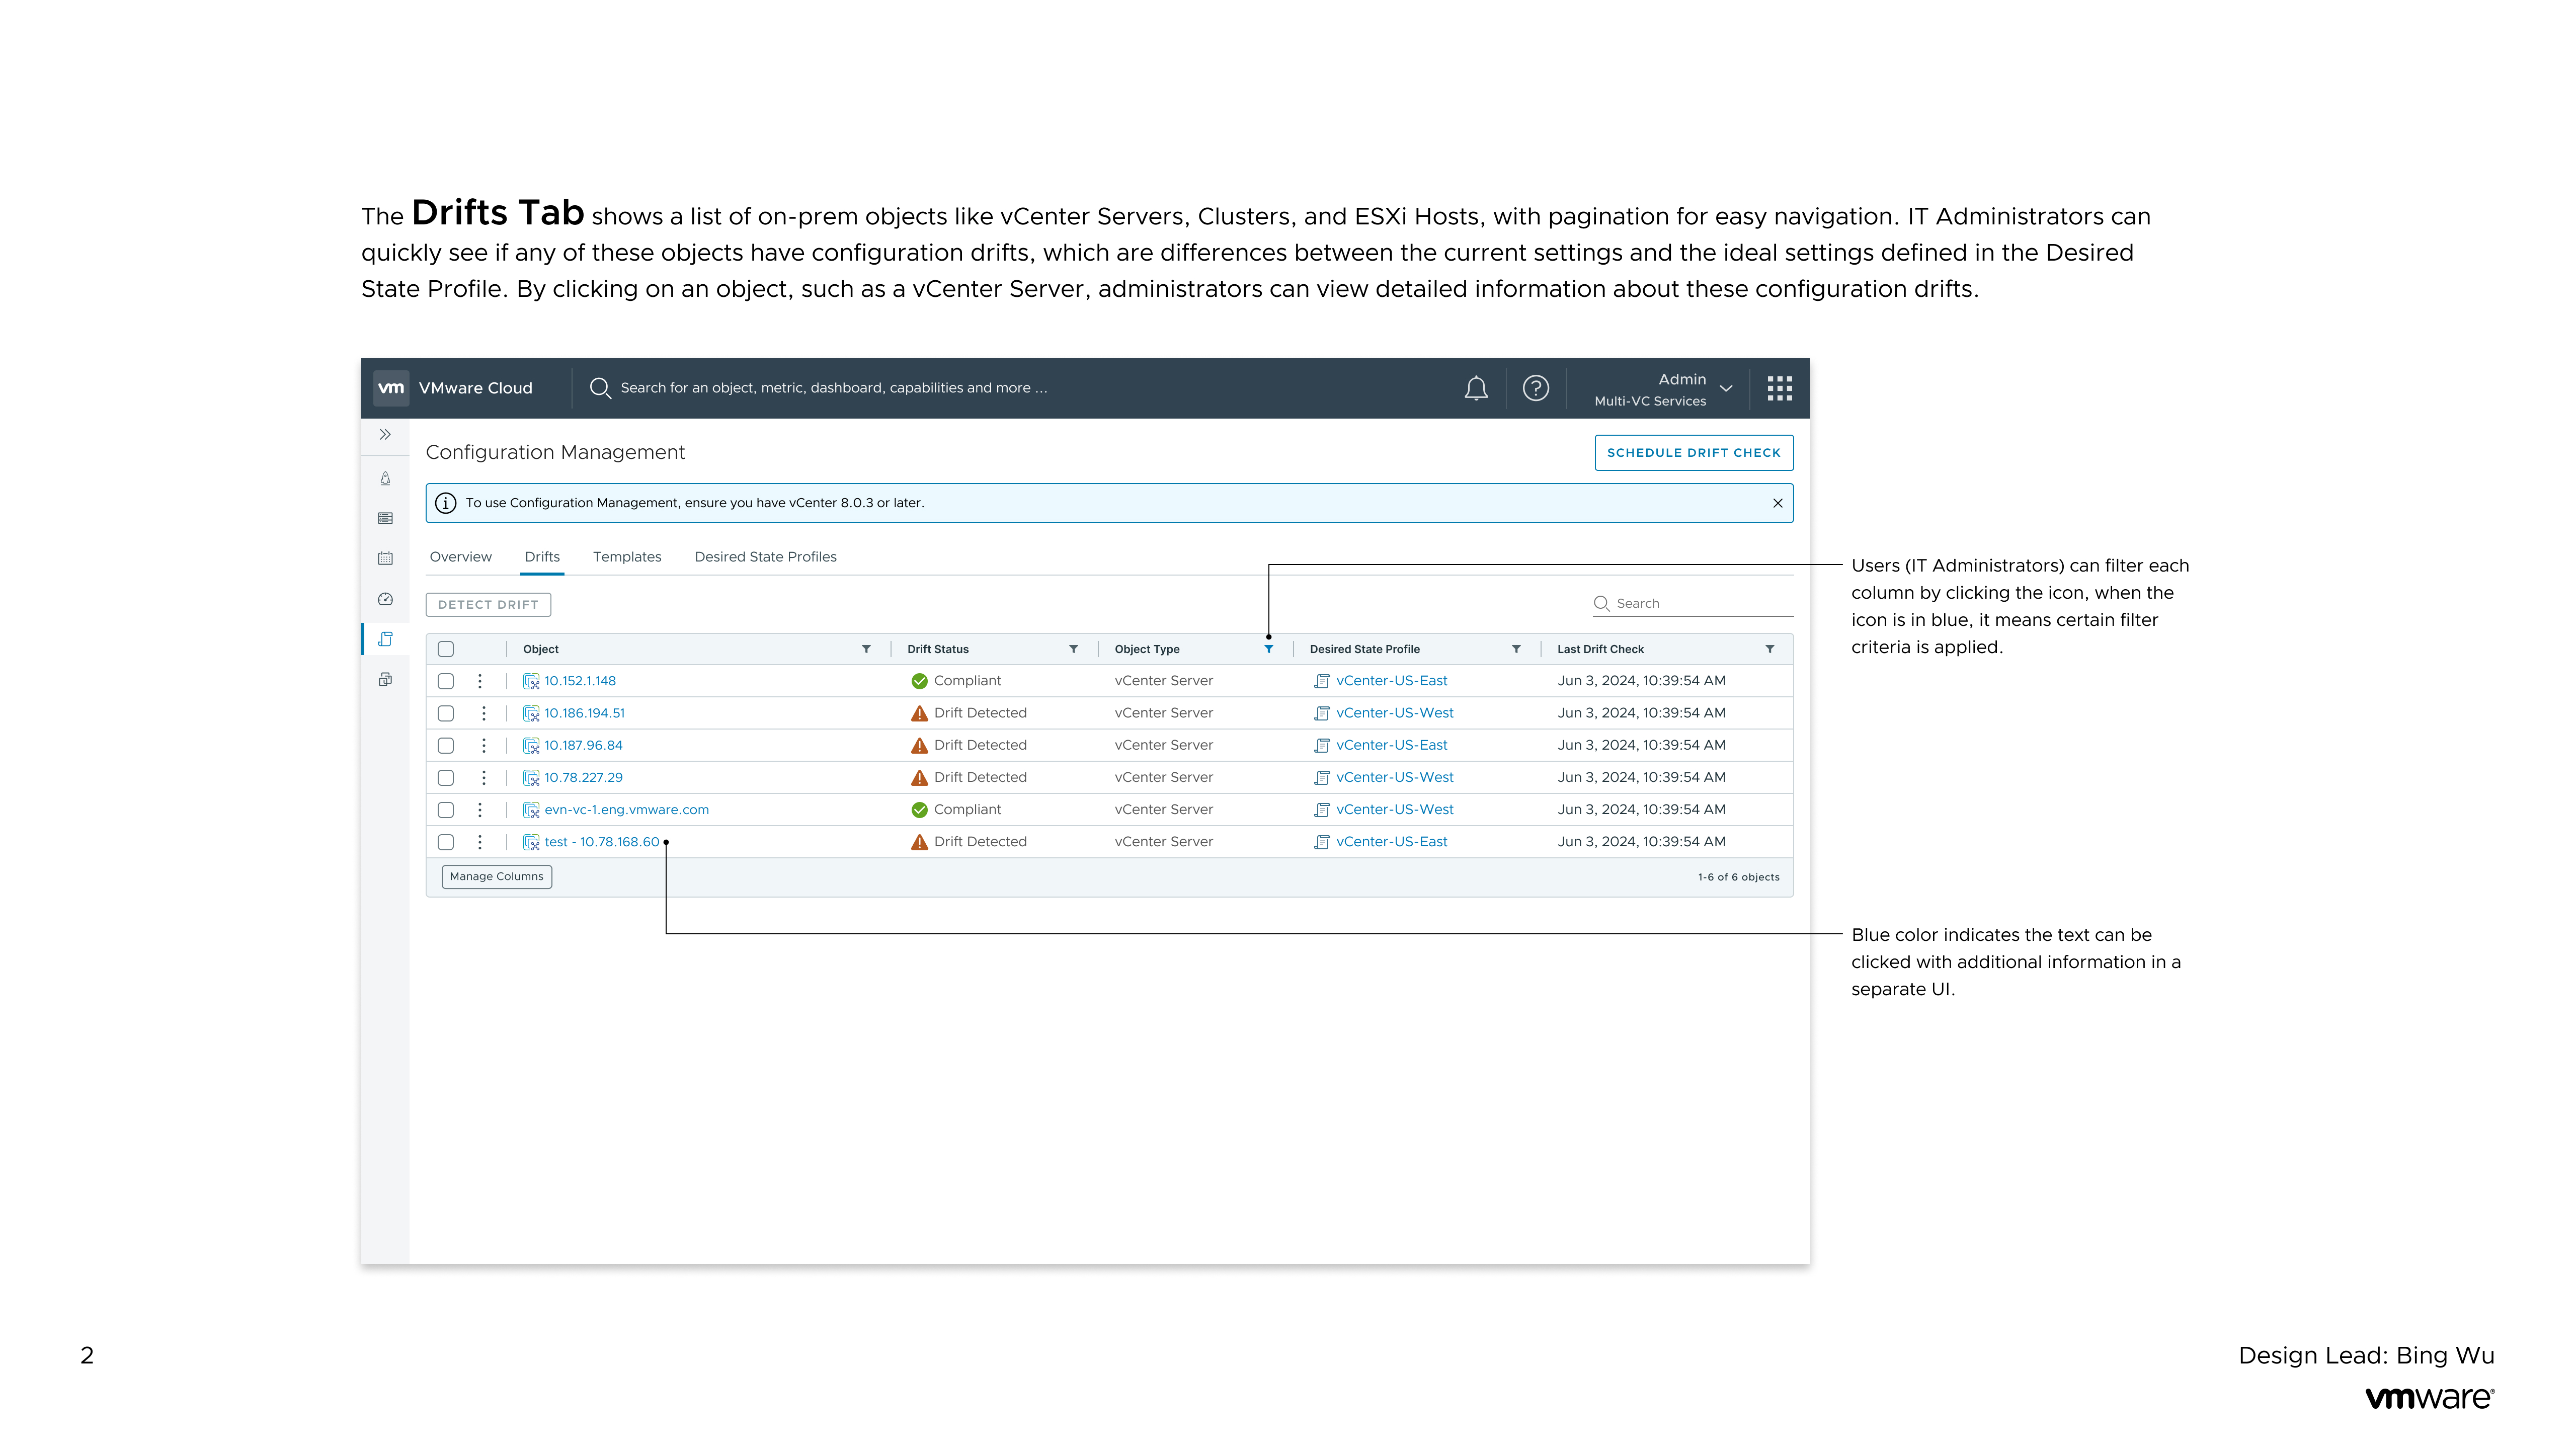
Task: Click the VMware Cloud vm logo
Action: (391, 388)
